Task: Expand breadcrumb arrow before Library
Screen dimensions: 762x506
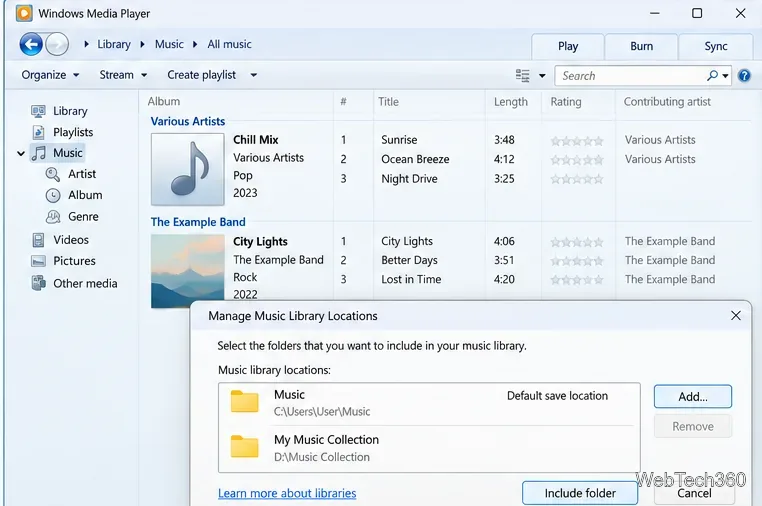Action: click(x=87, y=44)
